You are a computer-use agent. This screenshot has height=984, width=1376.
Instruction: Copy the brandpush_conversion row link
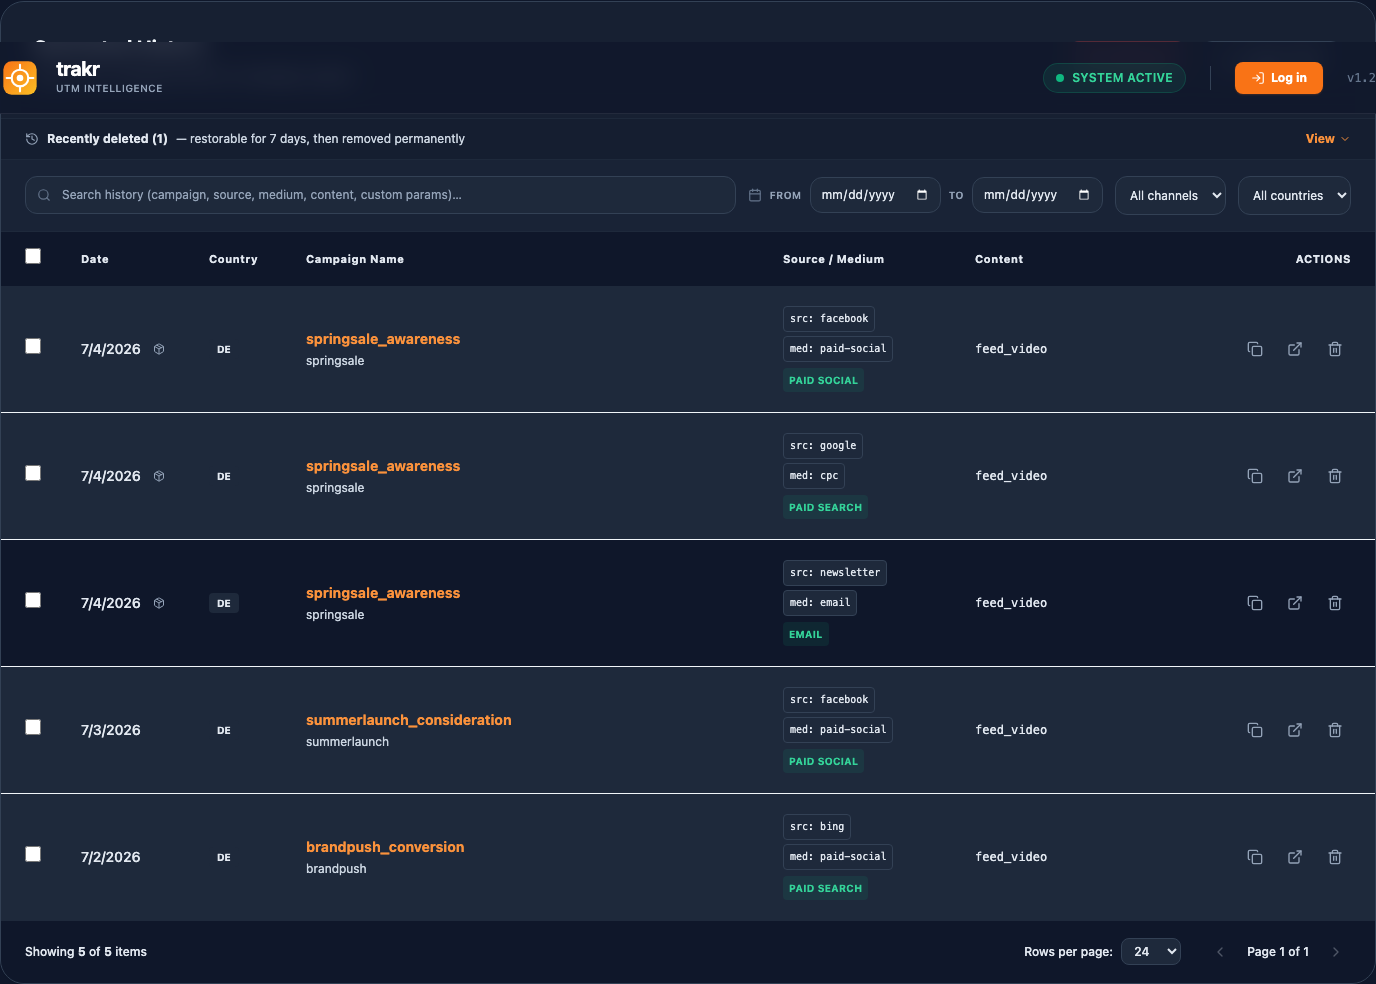[1255, 857]
